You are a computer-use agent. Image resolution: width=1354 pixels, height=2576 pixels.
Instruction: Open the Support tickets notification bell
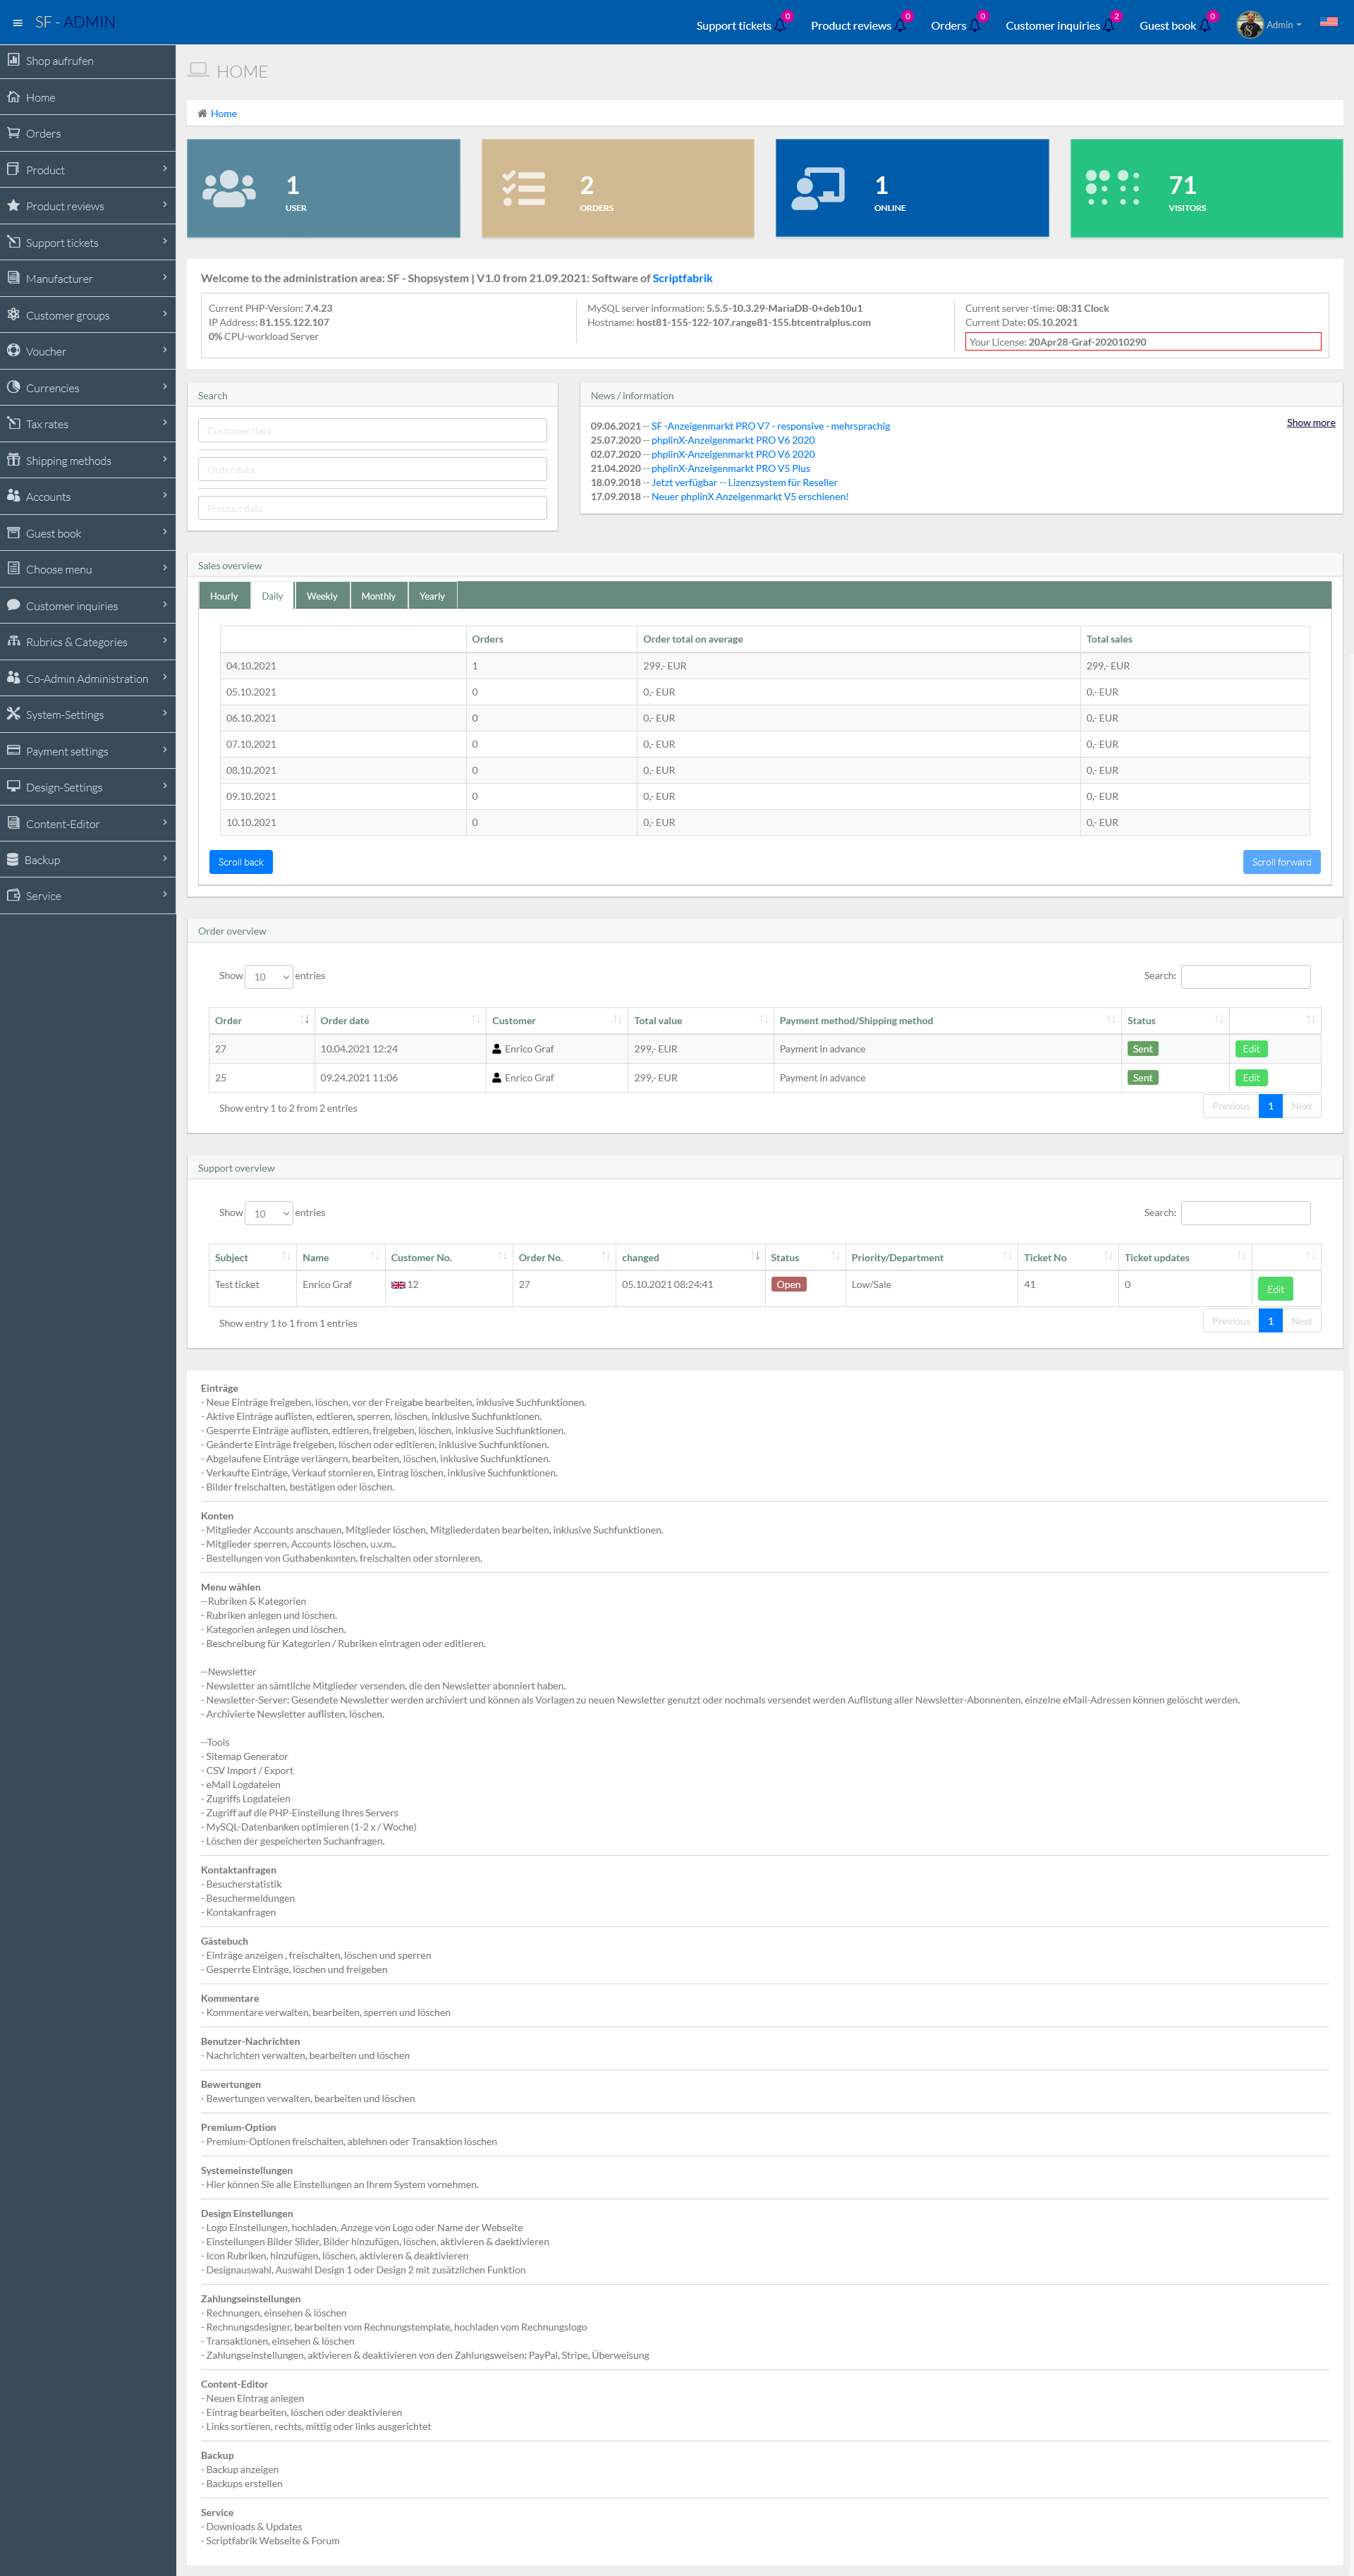781,25
